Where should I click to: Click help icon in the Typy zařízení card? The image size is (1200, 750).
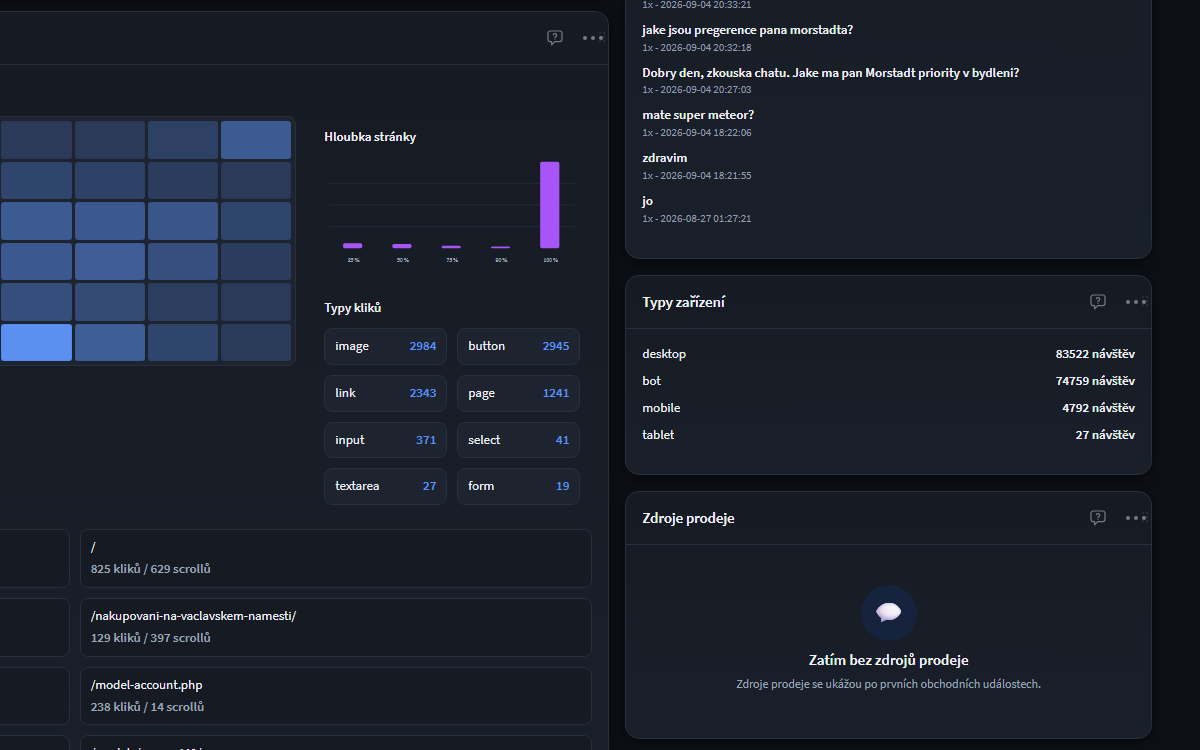coord(1098,301)
